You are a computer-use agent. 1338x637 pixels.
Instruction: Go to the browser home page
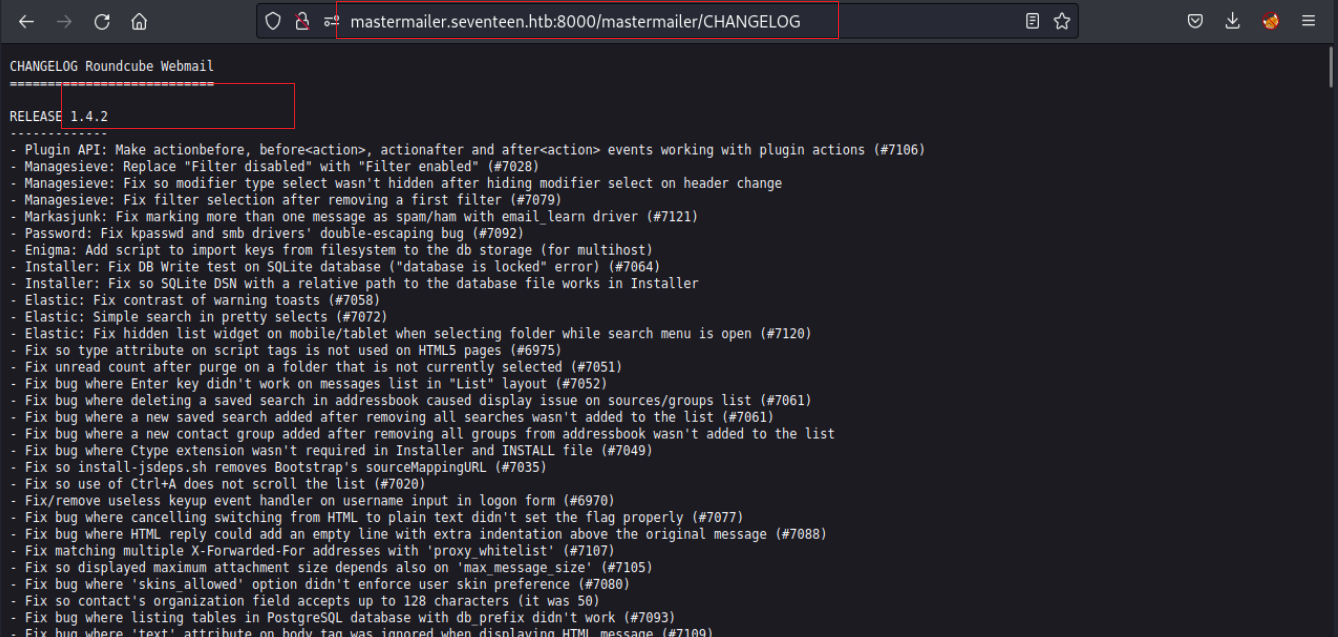tap(139, 21)
